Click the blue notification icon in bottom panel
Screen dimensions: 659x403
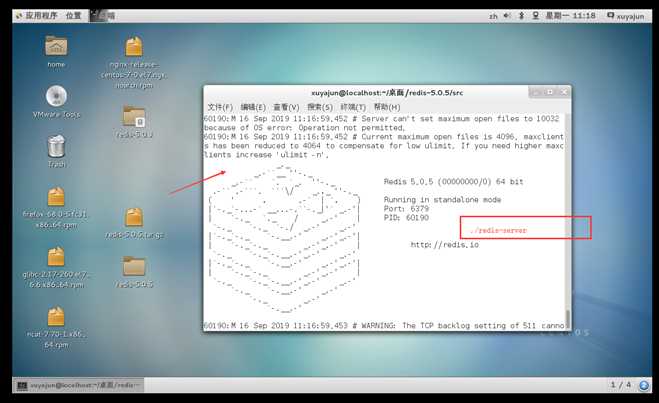coord(644,385)
